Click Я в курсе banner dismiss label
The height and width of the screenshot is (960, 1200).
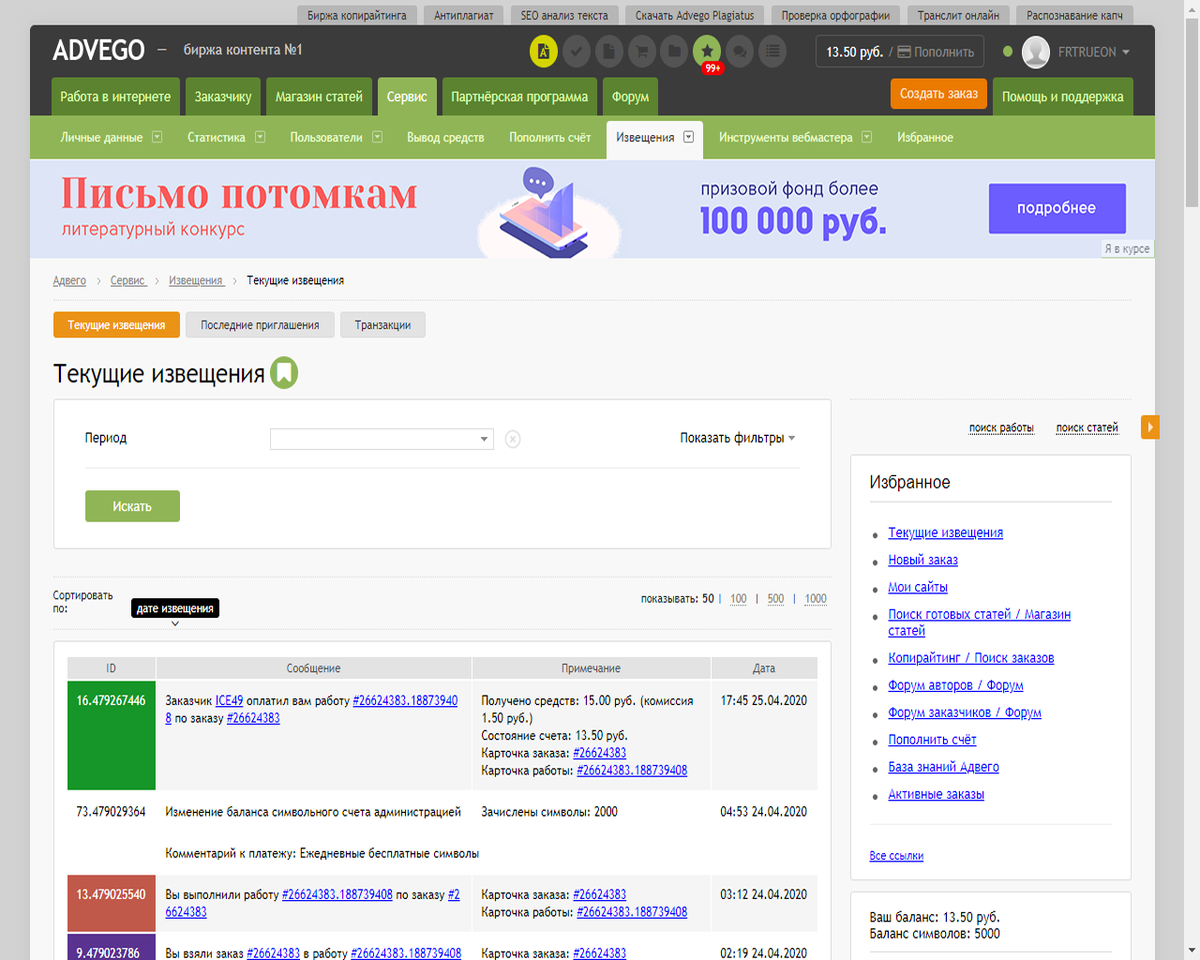tap(1127, 249)
